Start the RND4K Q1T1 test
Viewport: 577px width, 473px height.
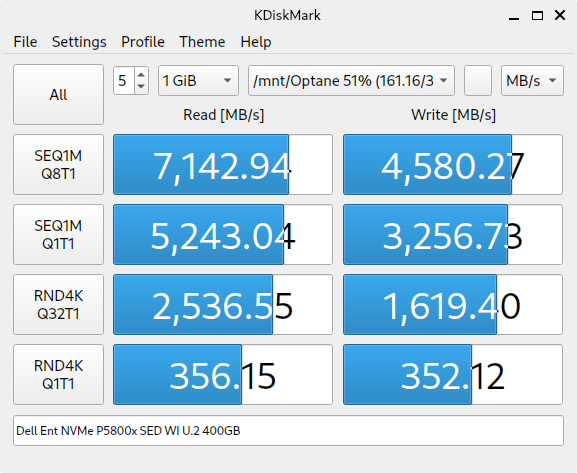tap(59, 374)
